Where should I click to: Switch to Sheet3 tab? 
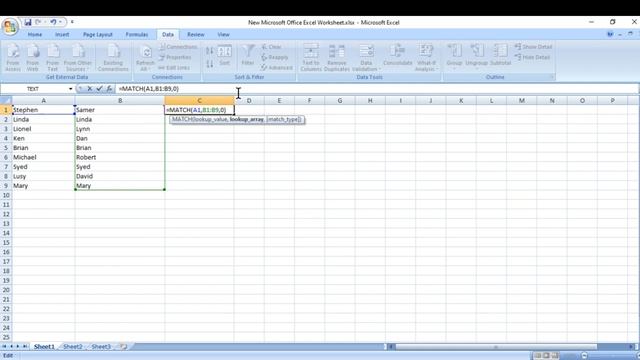click(101, 347)
